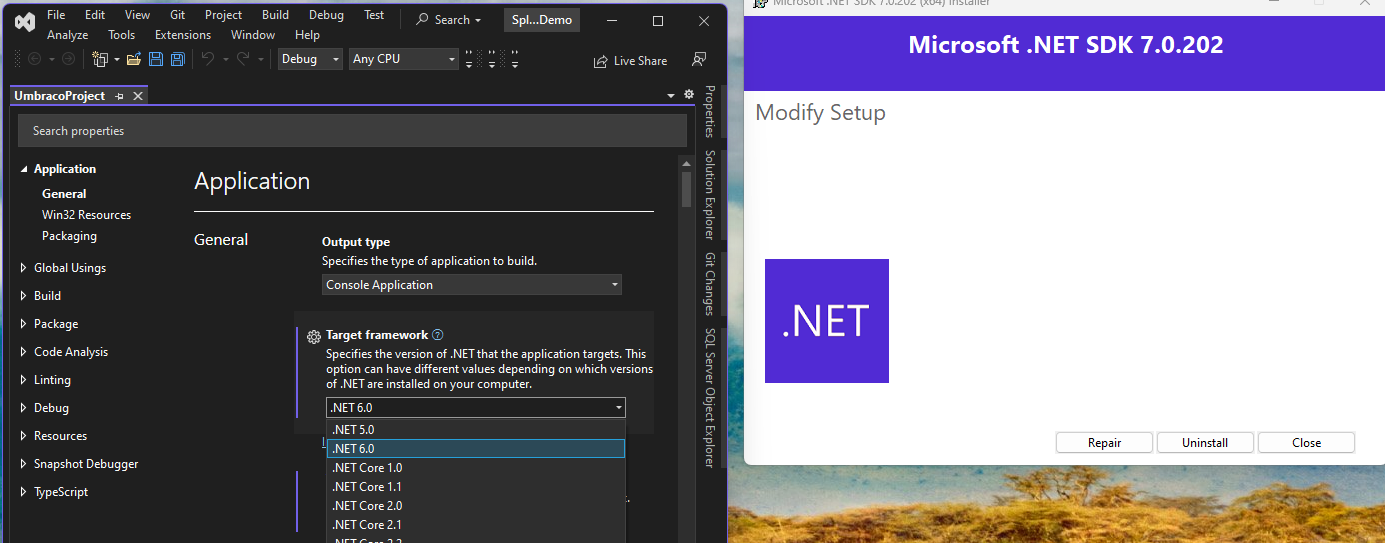Open the View menu
Image resolution: width=1385 pixels, height=543 pixels.
(x=137, y=15)
